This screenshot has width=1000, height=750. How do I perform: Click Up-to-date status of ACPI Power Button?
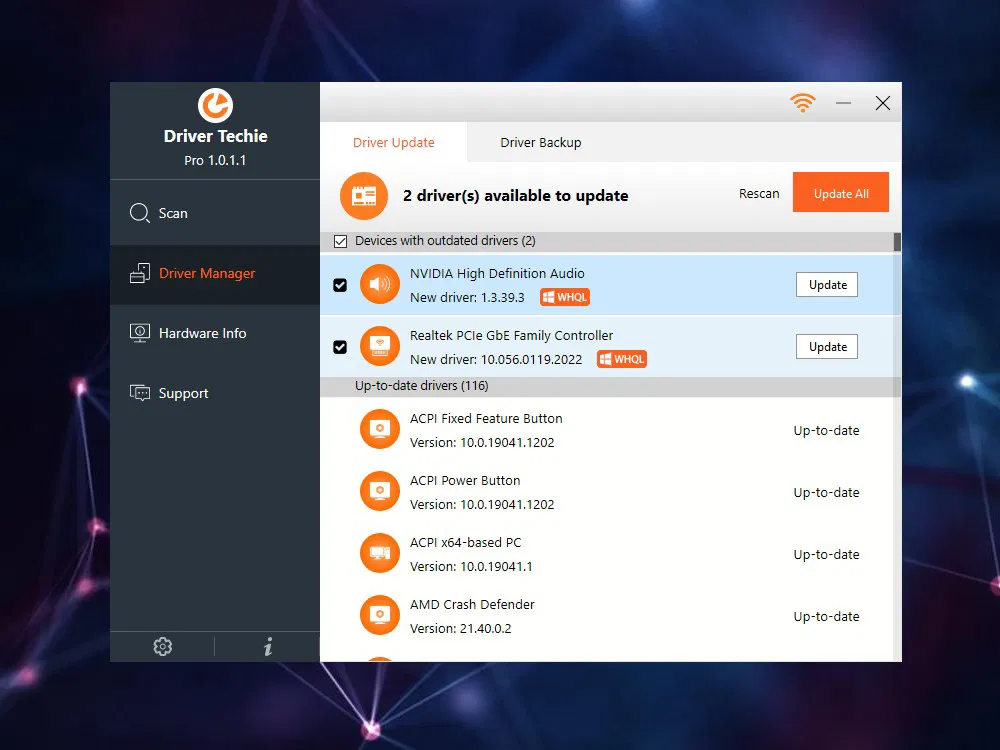pyautogui.click(x=827, y=492)
